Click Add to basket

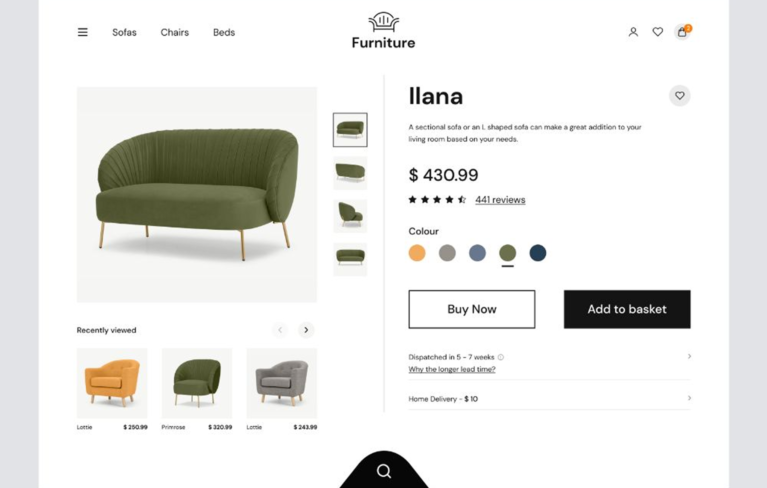coord(627,309)
